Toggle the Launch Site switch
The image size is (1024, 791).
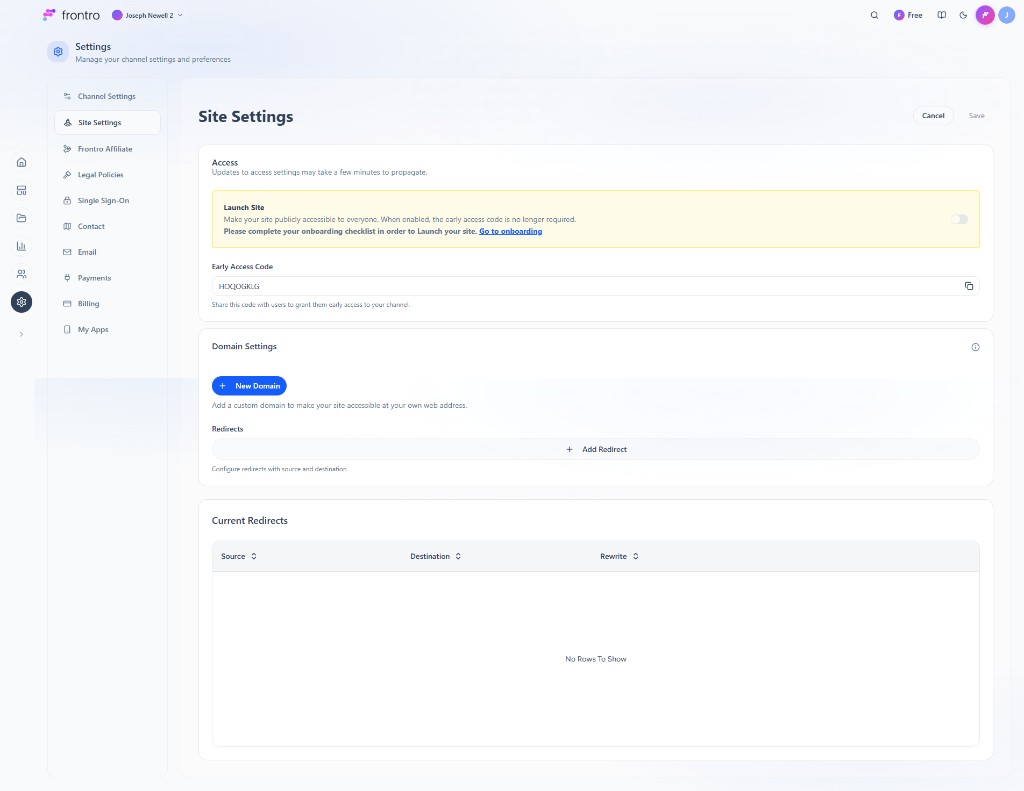click(959, 219)
